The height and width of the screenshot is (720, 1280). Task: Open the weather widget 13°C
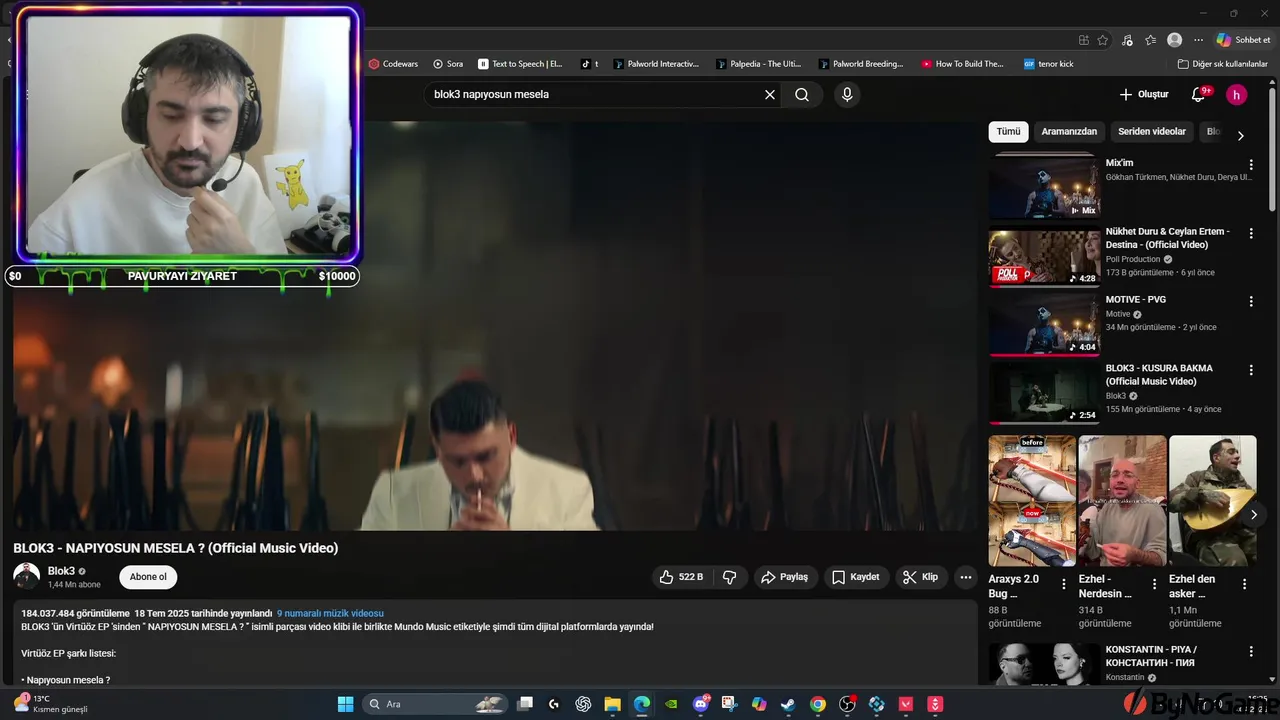tap(52, 704)
